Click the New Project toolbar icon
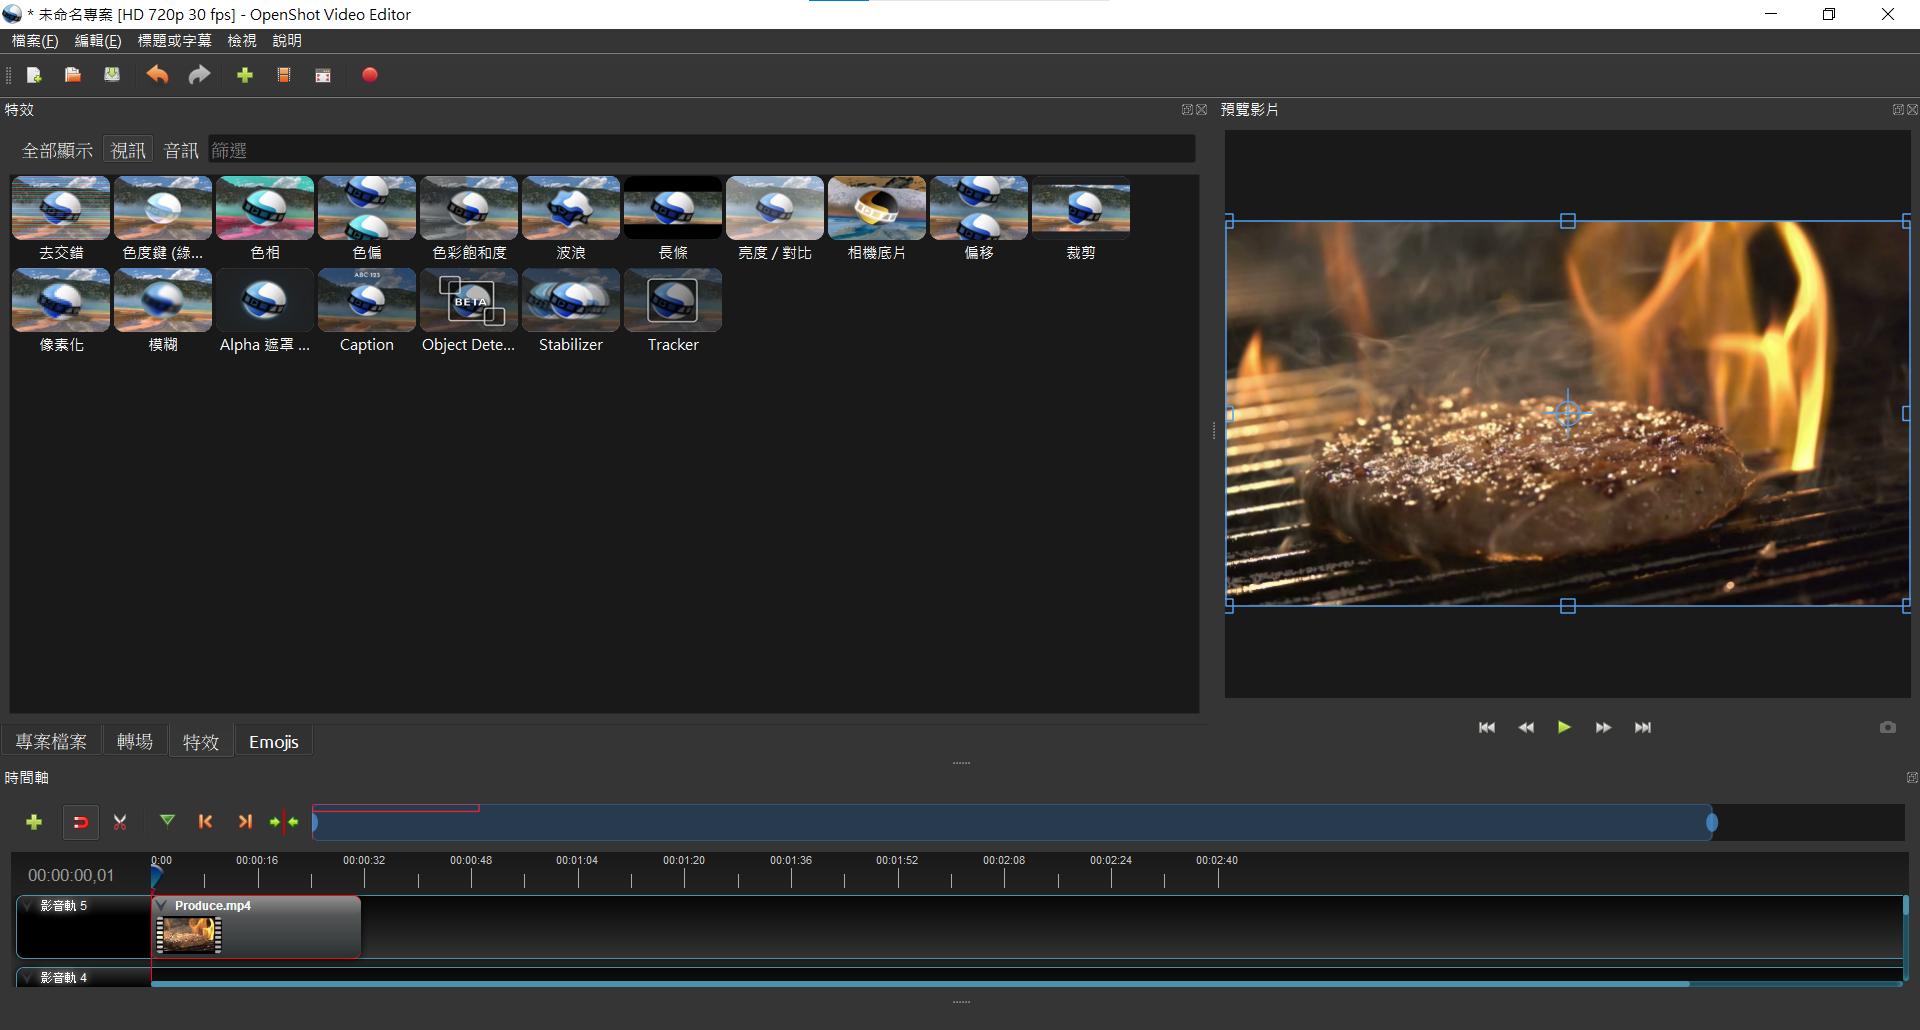The width and height of the screenshot is (1920, 1030). (x=34, y=75)
